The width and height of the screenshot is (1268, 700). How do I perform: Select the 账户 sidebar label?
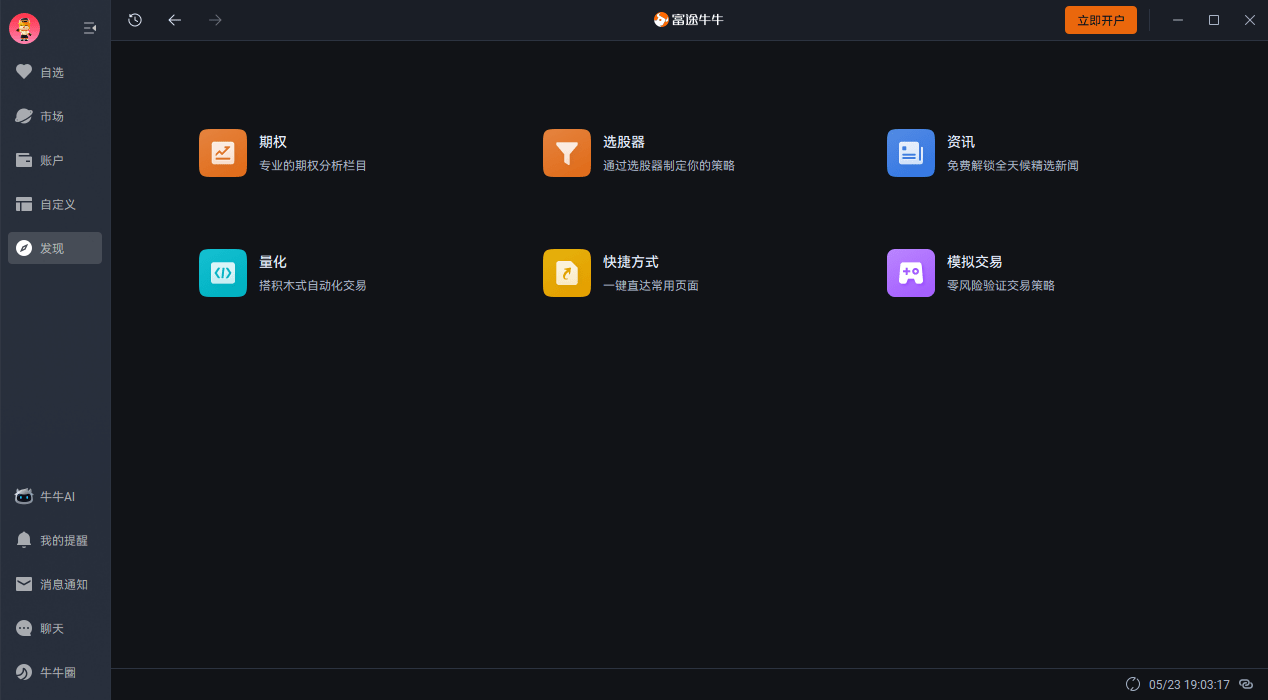(52, 160)
